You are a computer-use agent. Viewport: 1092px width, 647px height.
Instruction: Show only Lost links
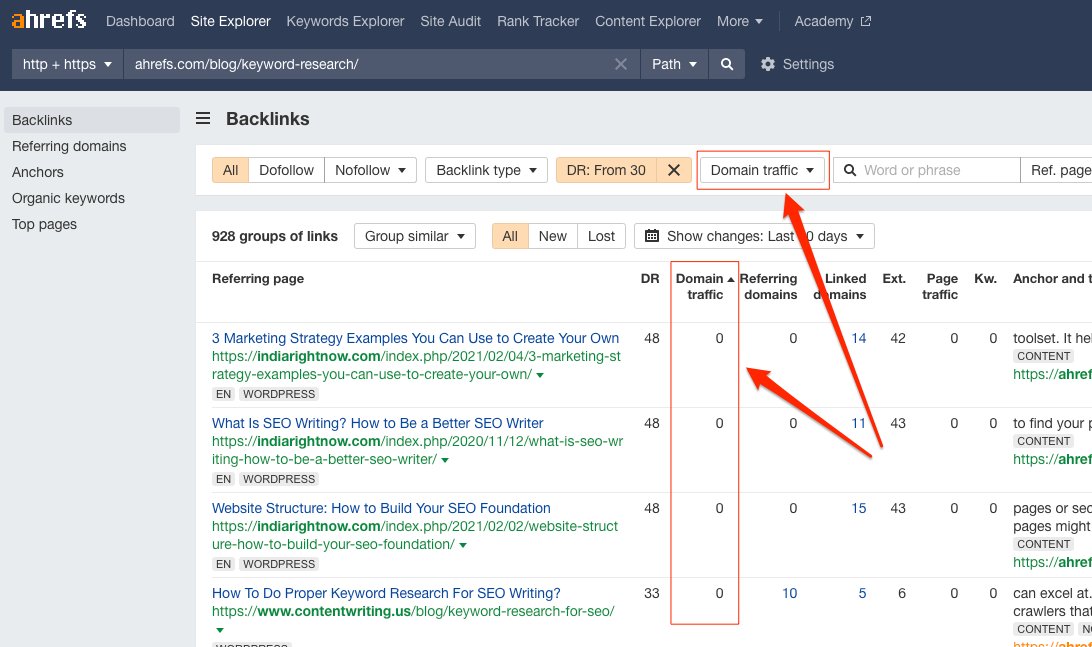pyautogui.click(x=601, y=236)
